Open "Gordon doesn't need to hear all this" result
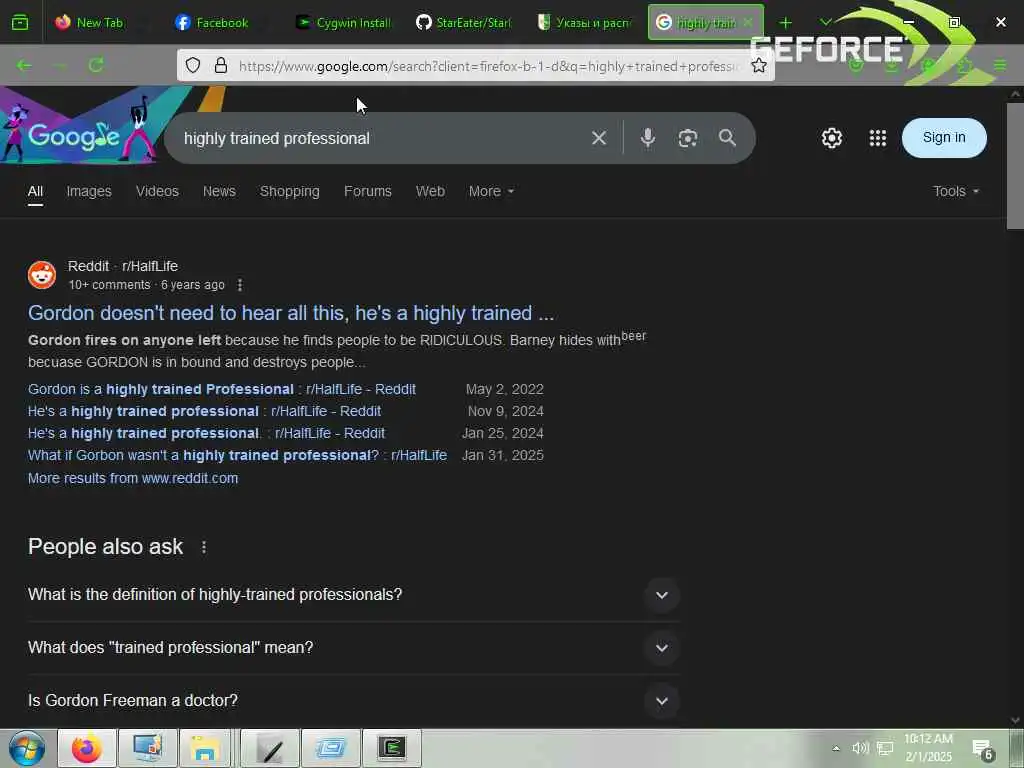Screen dimensions: 1024x768 [291, 313]
